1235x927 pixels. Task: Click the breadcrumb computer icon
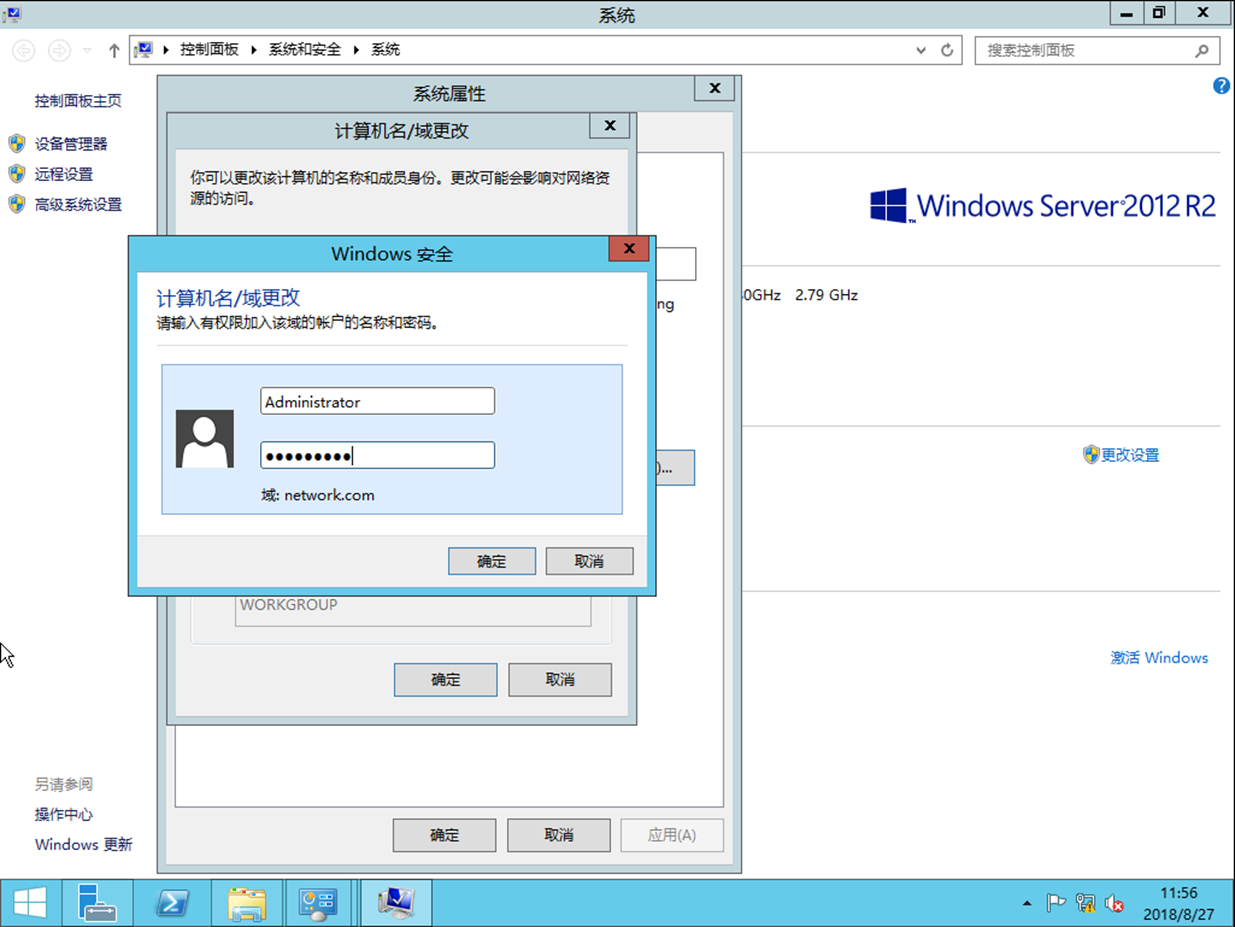[x=144, y=49]
